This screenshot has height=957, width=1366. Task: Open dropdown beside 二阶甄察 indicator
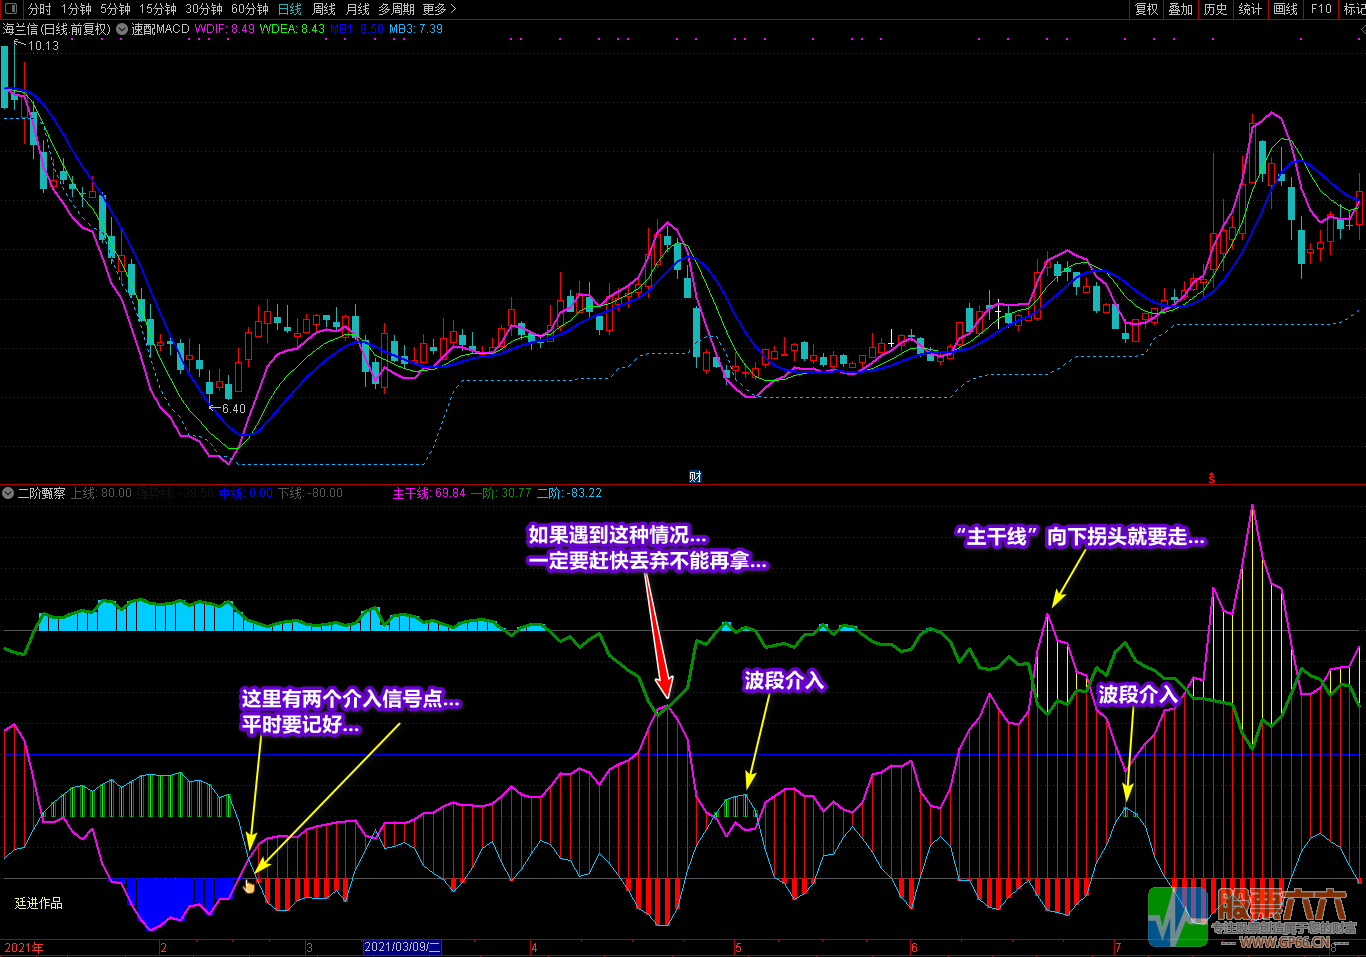tap(9, 493)
